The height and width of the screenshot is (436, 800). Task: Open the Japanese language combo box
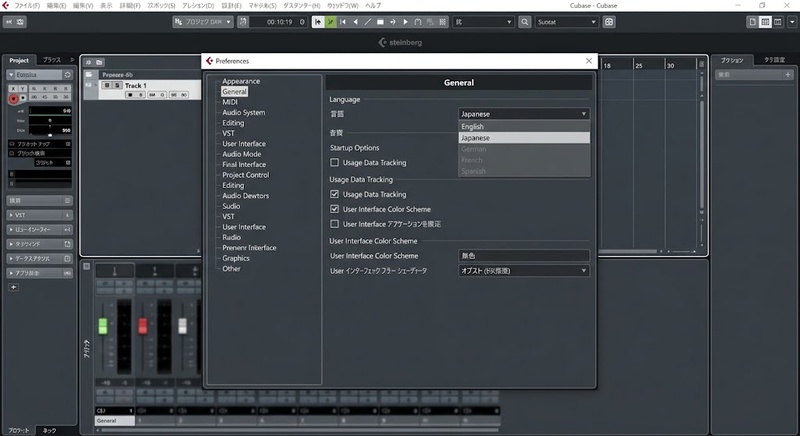point(524,114)
